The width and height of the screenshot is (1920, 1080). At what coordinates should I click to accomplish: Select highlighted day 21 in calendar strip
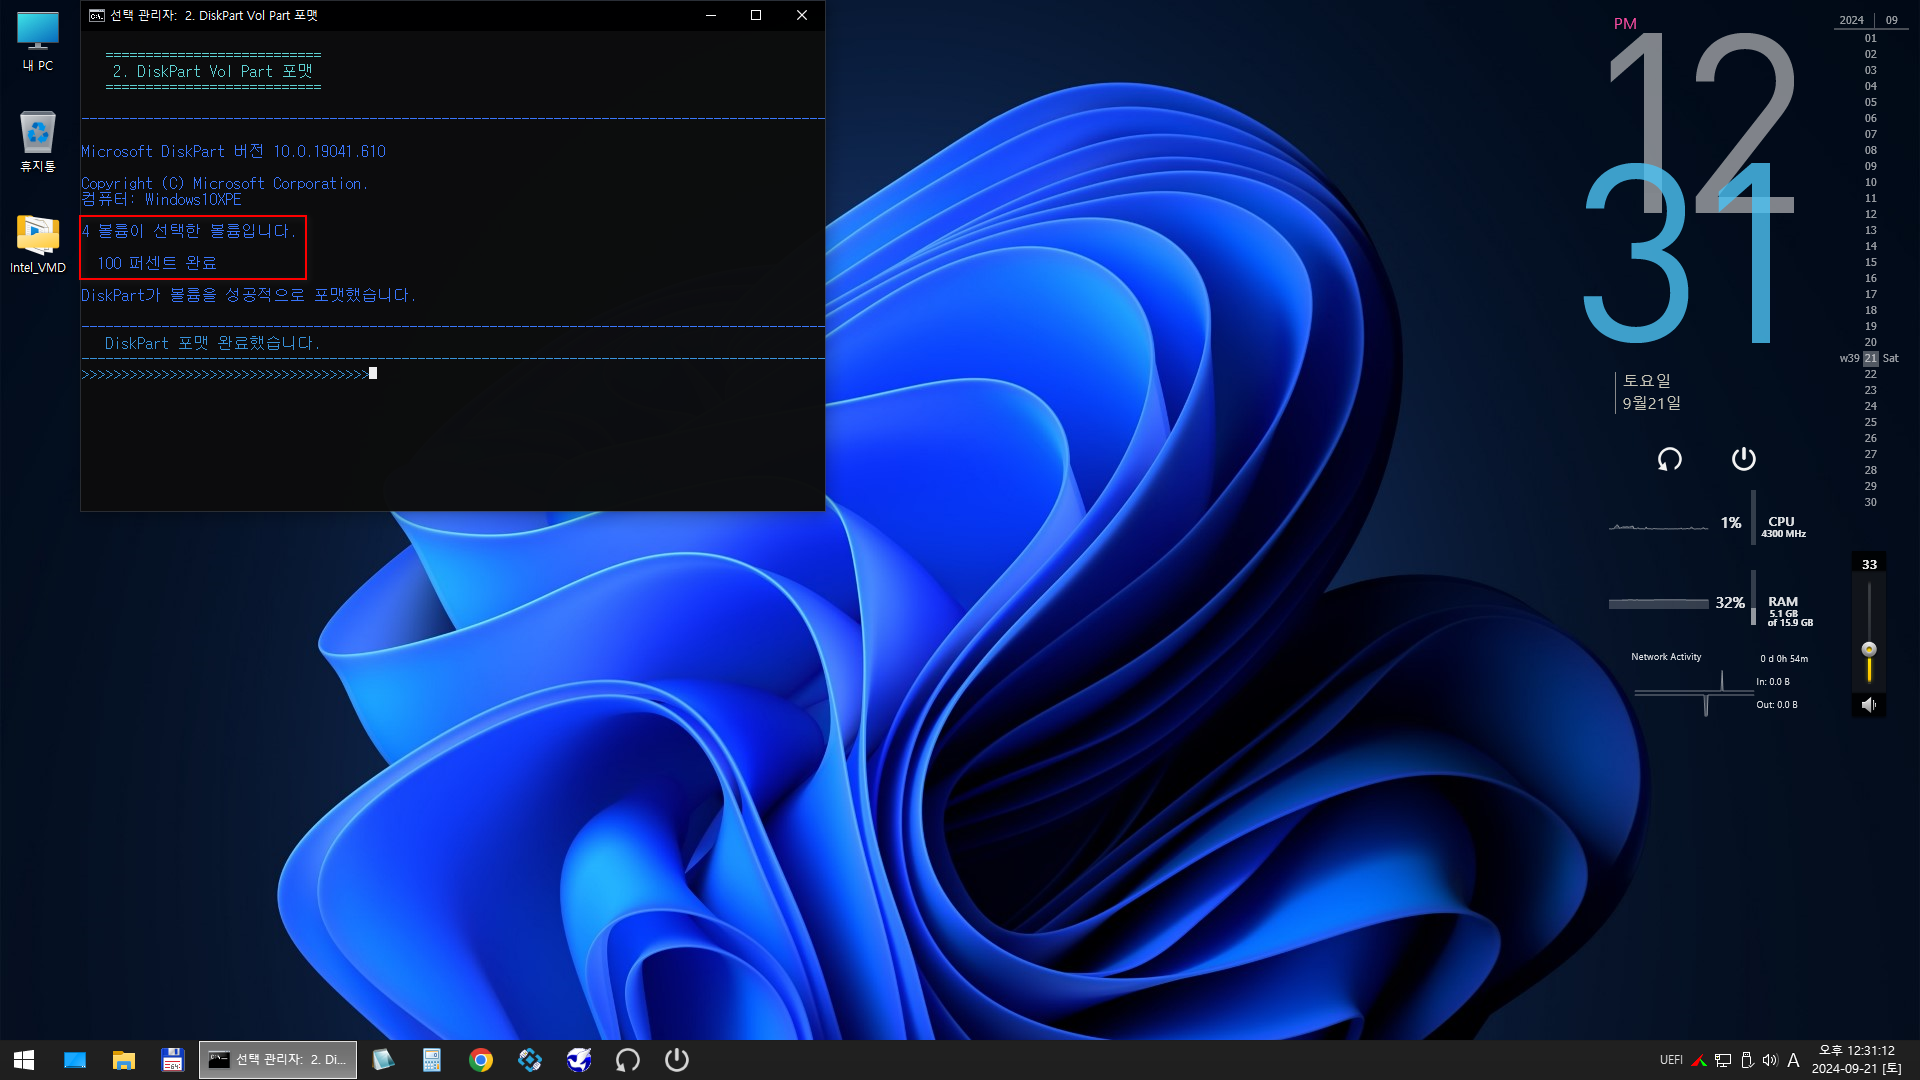tap(1870, 358)
